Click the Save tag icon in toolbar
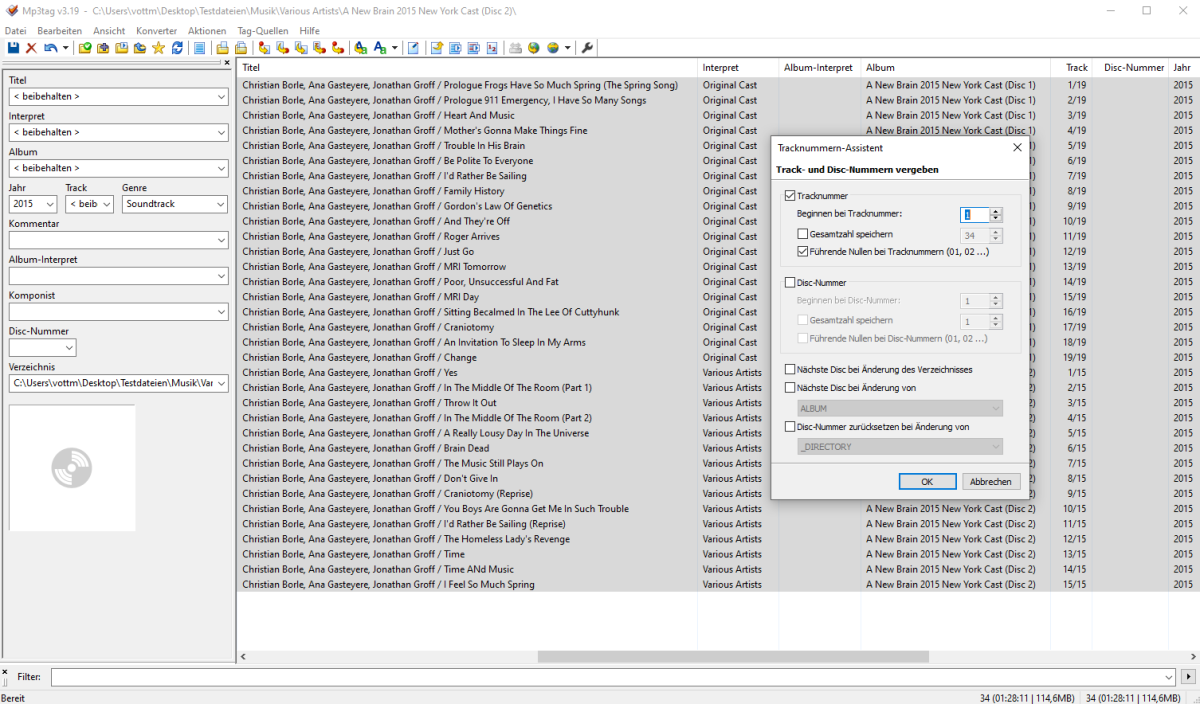The width and height of the screenshot is (1200, 704). click(x=13, y=48)
